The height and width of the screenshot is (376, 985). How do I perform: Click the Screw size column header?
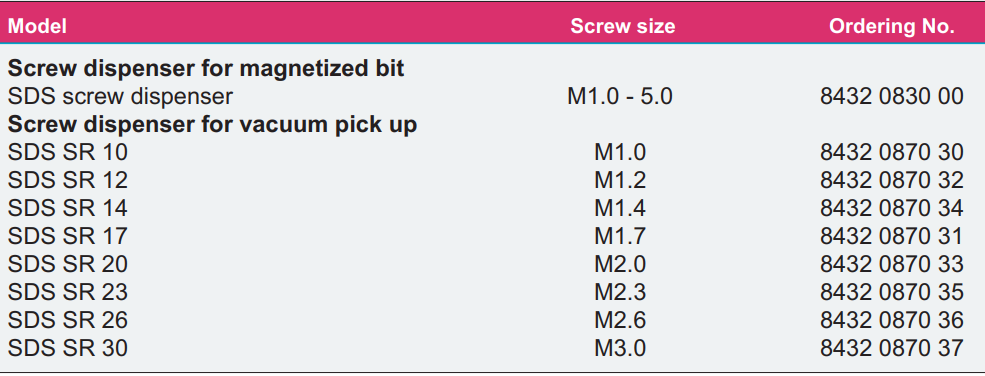coord(623,26)
